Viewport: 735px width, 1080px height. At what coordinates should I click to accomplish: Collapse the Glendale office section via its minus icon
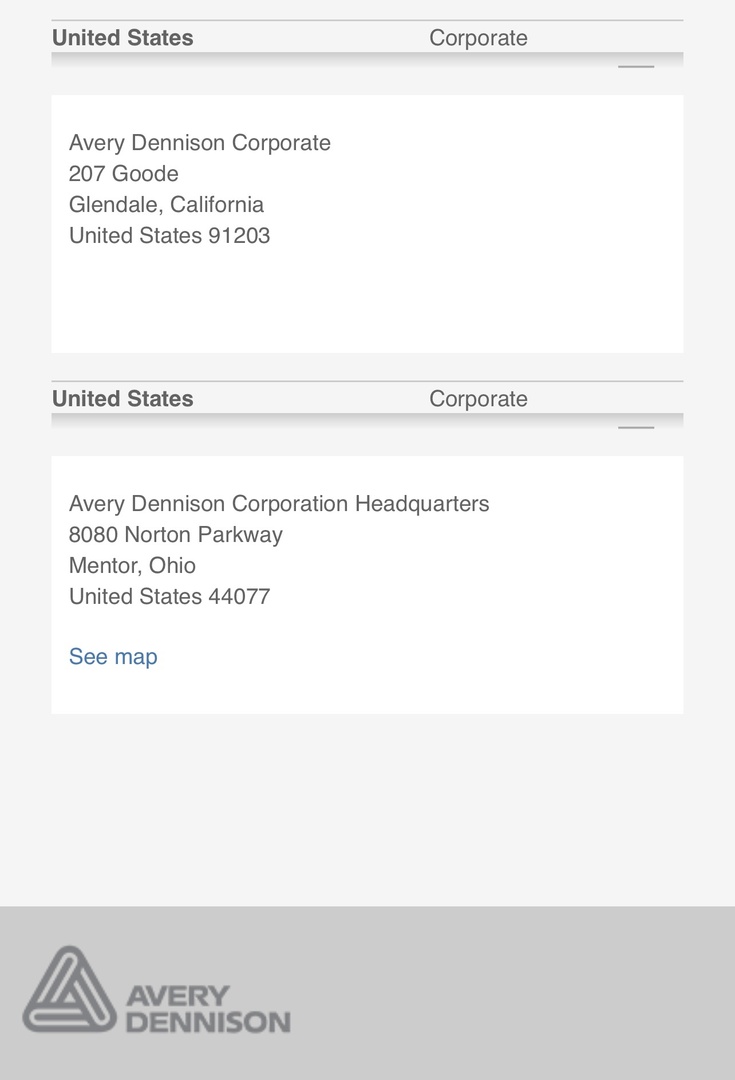coord(636,66)
